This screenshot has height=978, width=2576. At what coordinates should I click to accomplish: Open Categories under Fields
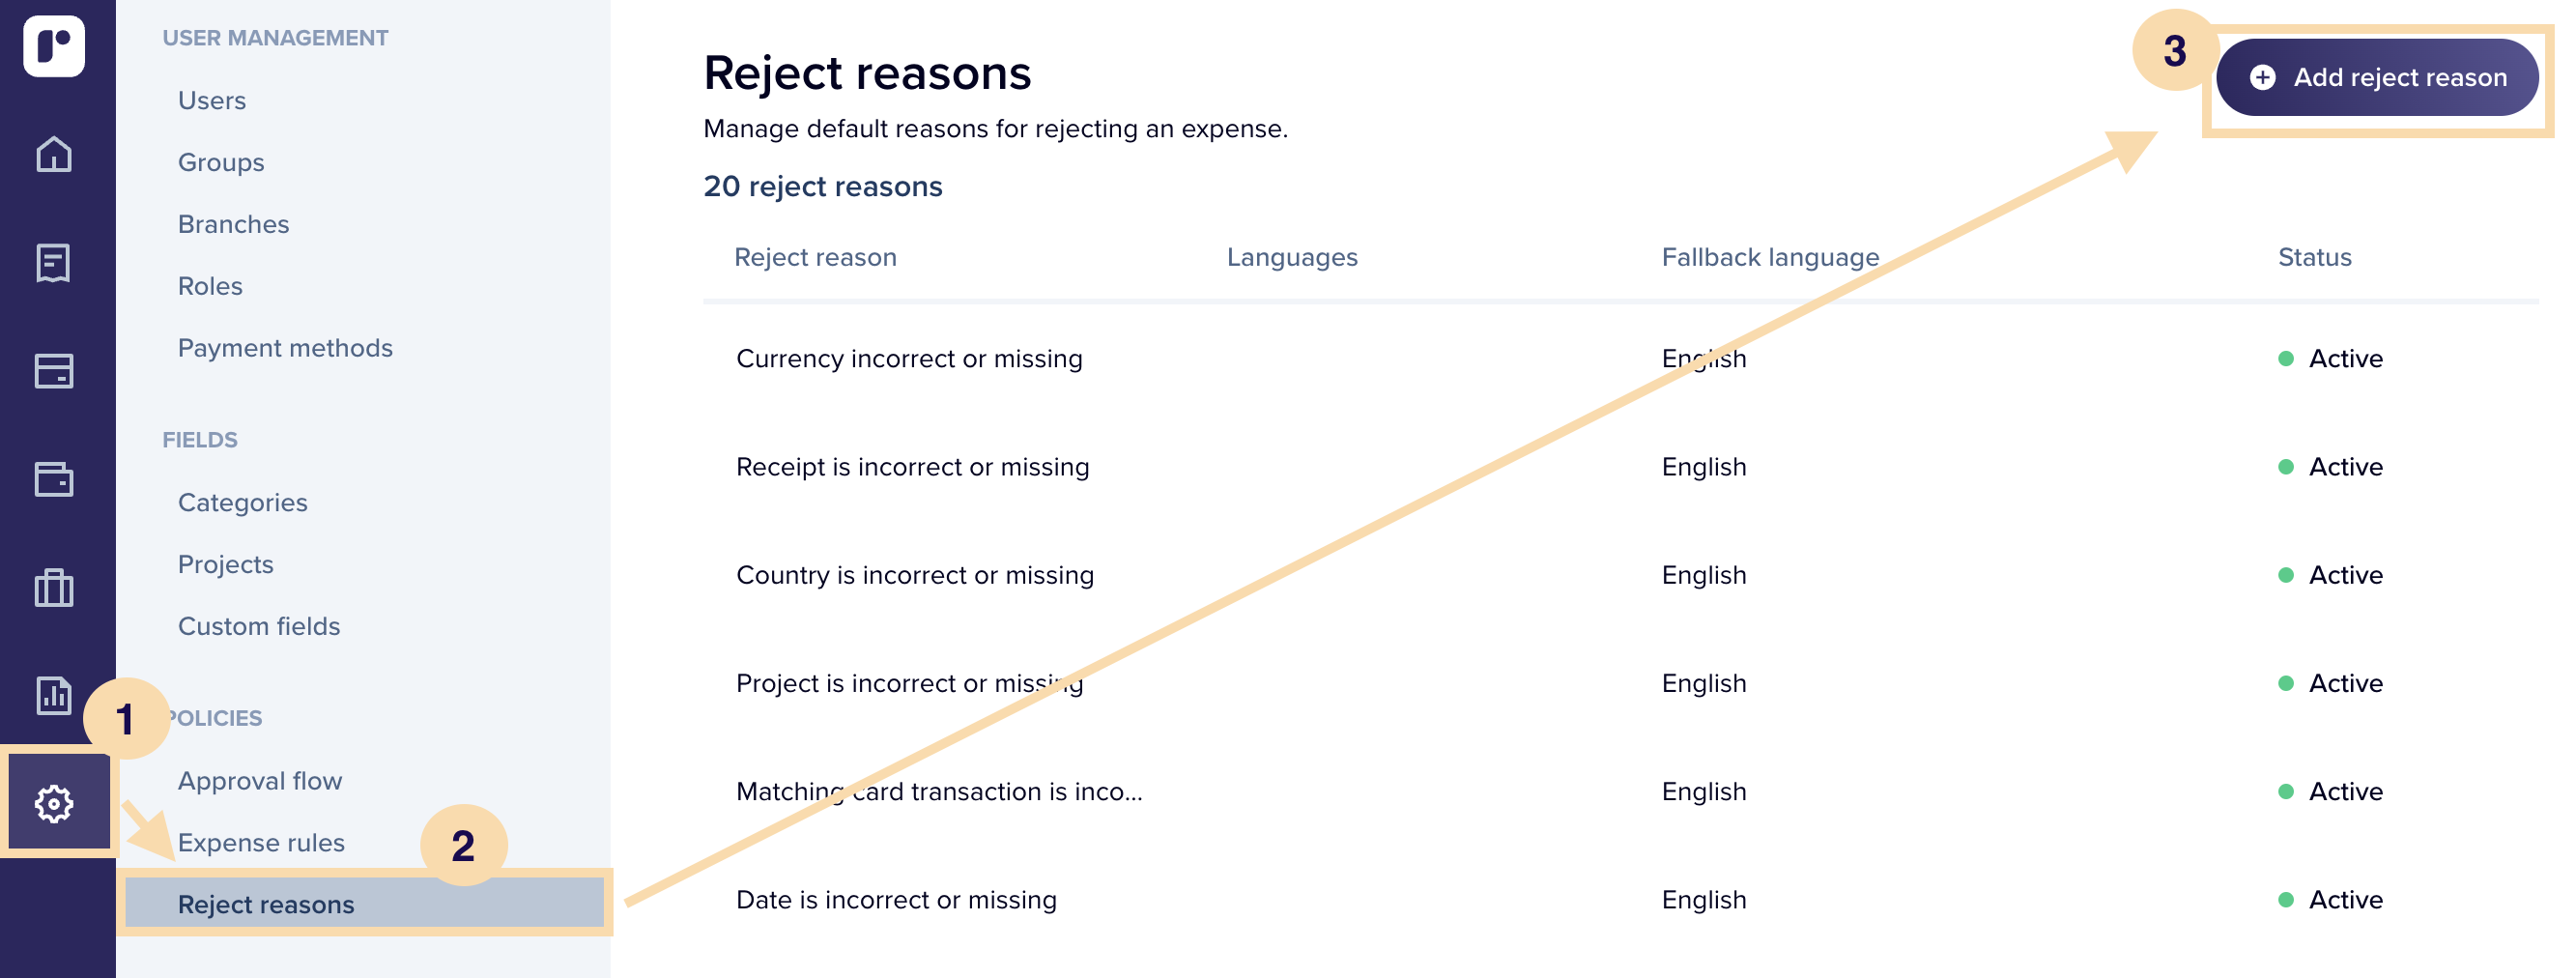243,502
